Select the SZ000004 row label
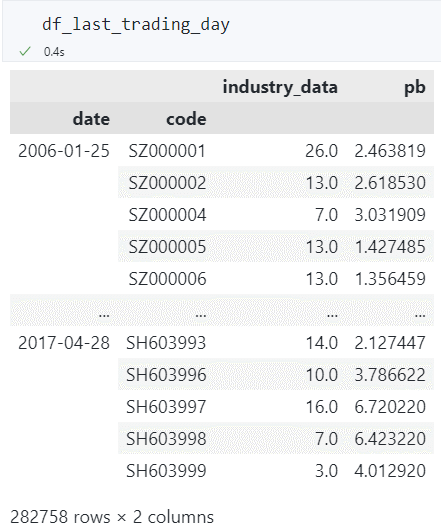Screen dimensions: 441x532 point(167,214)
